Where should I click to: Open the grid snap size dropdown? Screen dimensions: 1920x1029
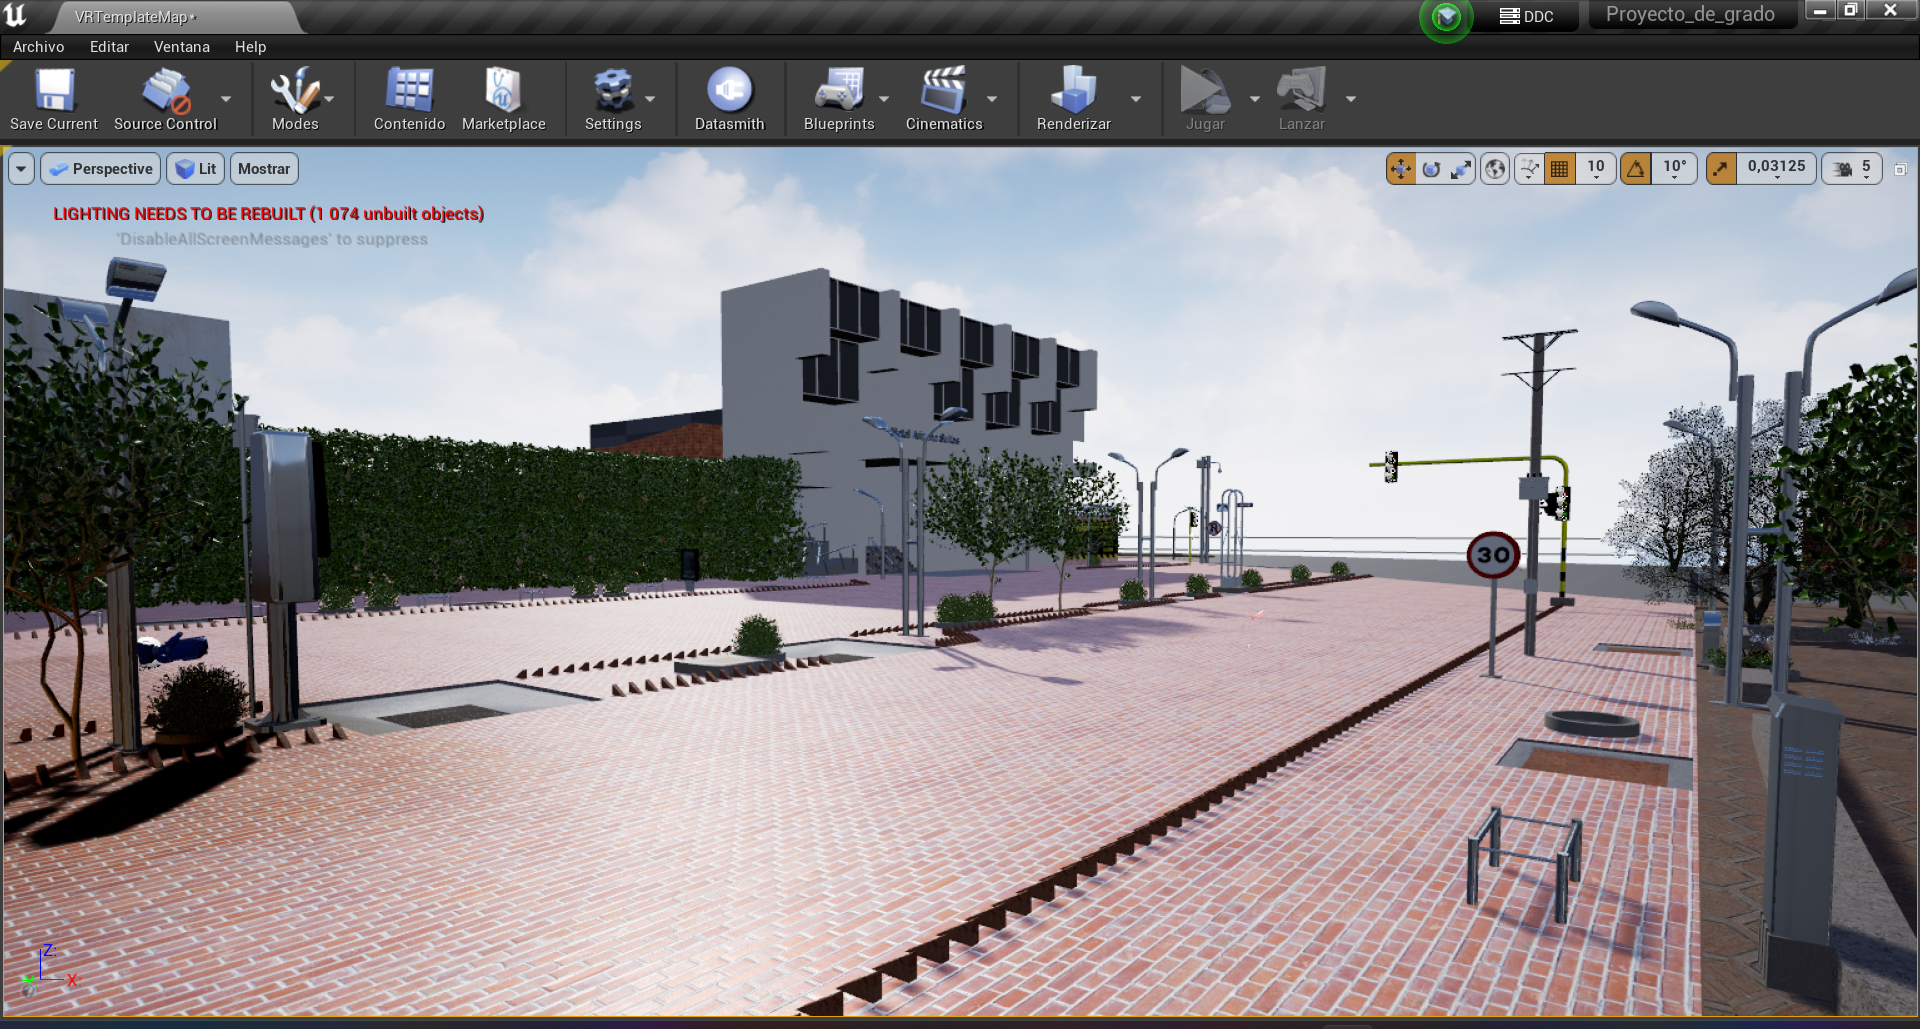pyautogui.click(x=1596, y=169)
